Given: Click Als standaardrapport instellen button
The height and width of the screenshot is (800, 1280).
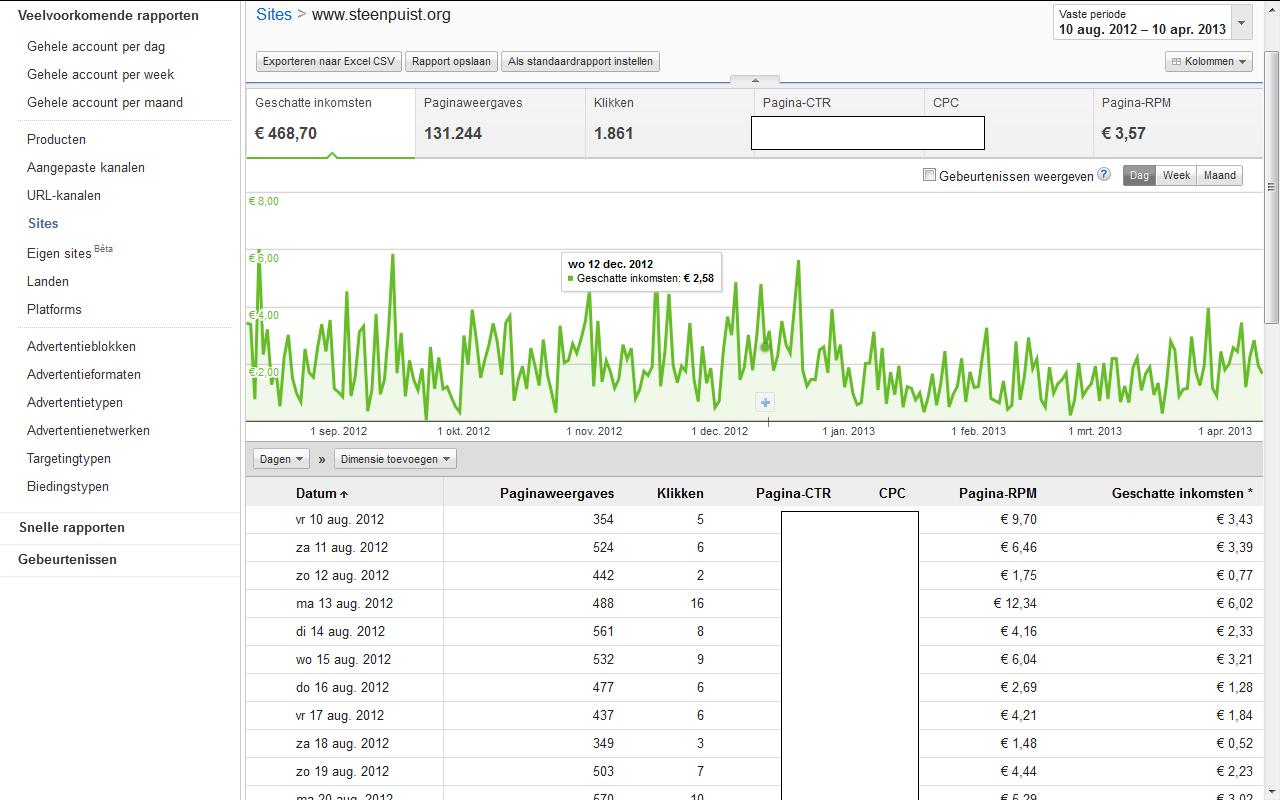Looking at the screenshot, I should (x=580, y=61).
